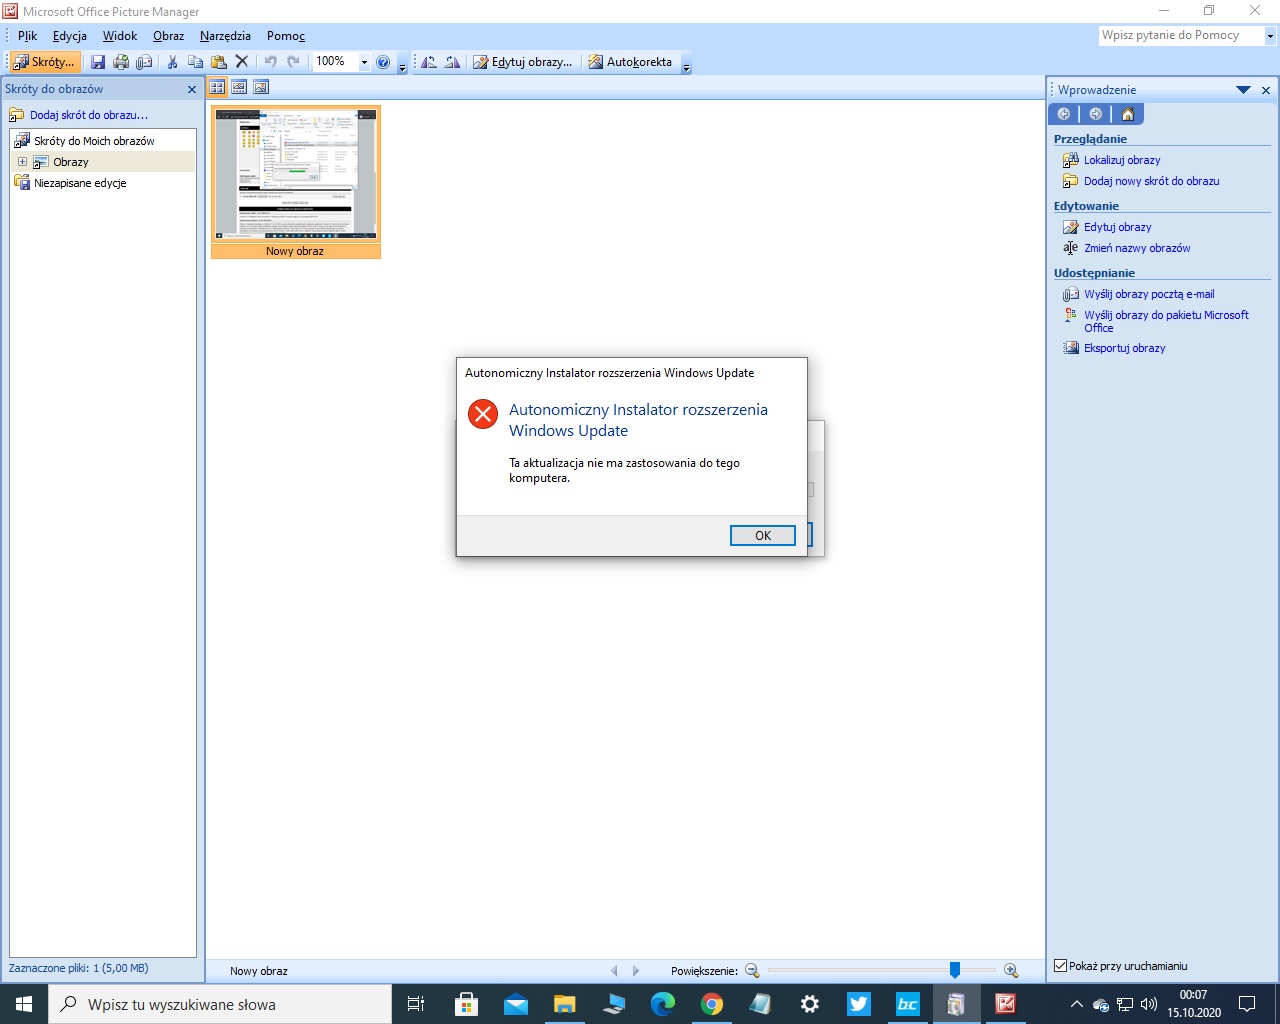Viewport: 1280px width, 1024px height.
Task: Click the Print icon in the toolbar
Action: [x=121, y=62]
